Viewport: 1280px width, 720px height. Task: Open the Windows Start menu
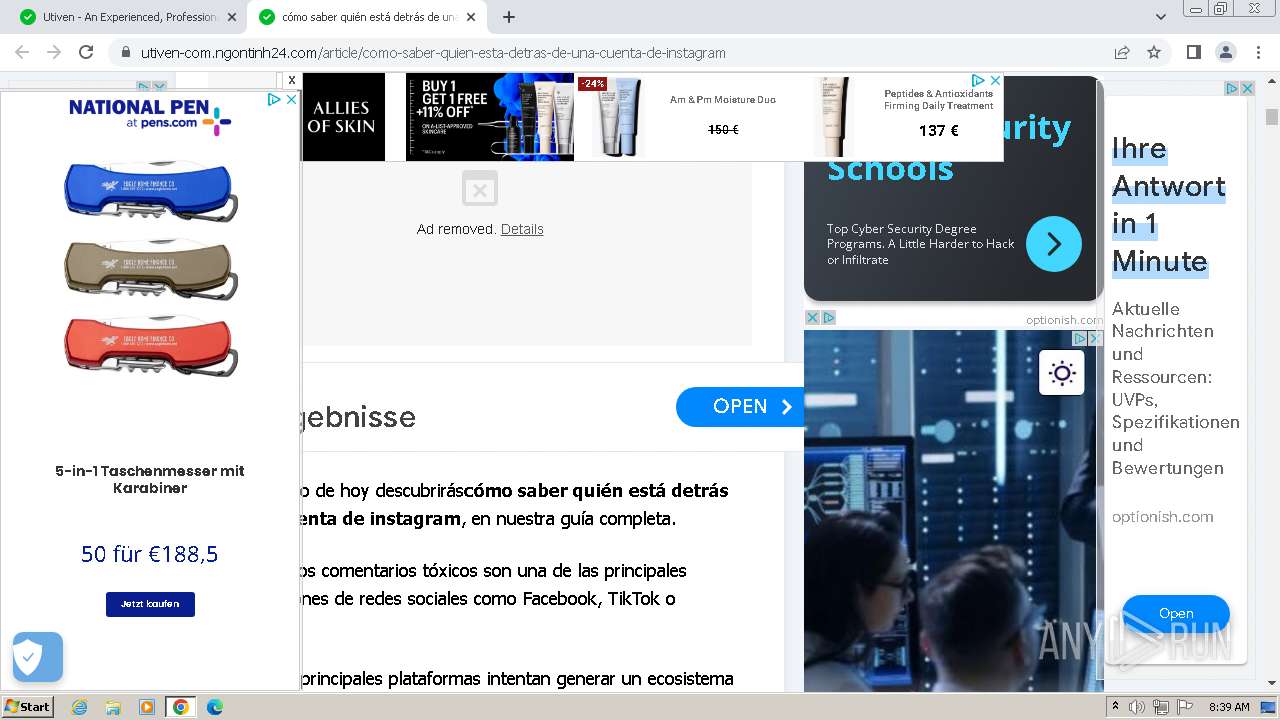pyautogui.click(x=28, y=706)
